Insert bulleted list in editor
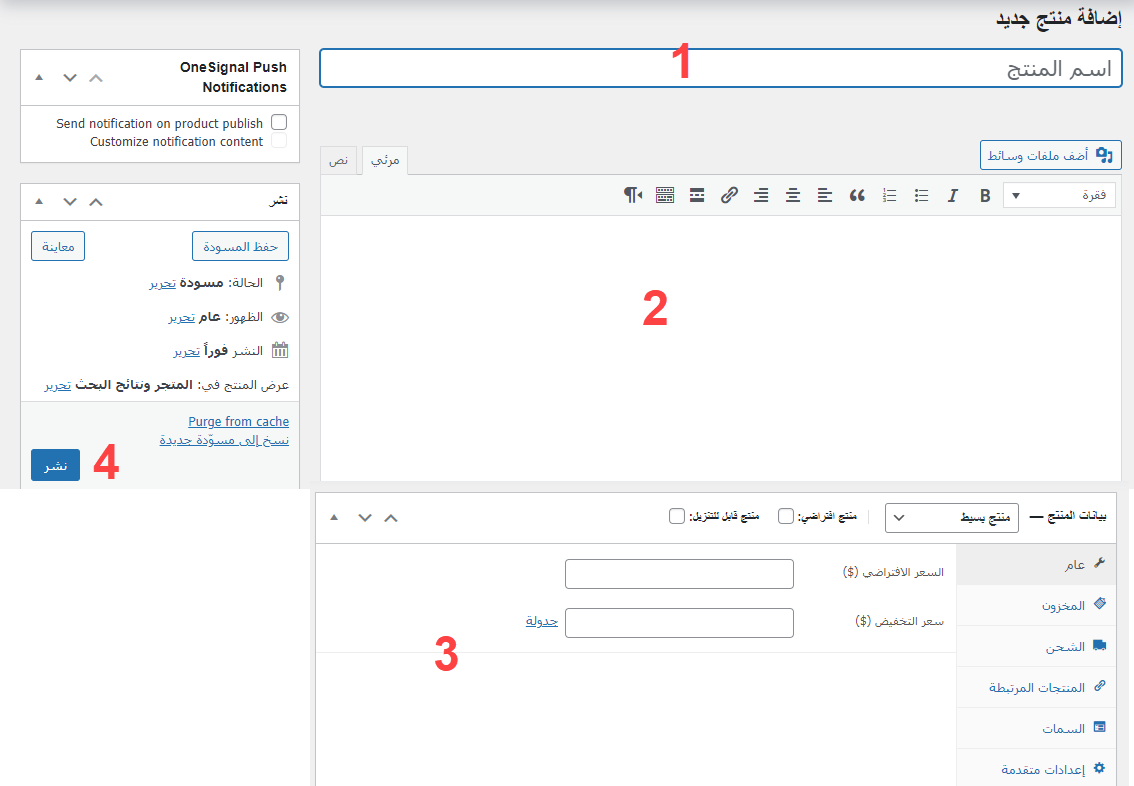The image size is (1134, 786). tap(921, 195)
